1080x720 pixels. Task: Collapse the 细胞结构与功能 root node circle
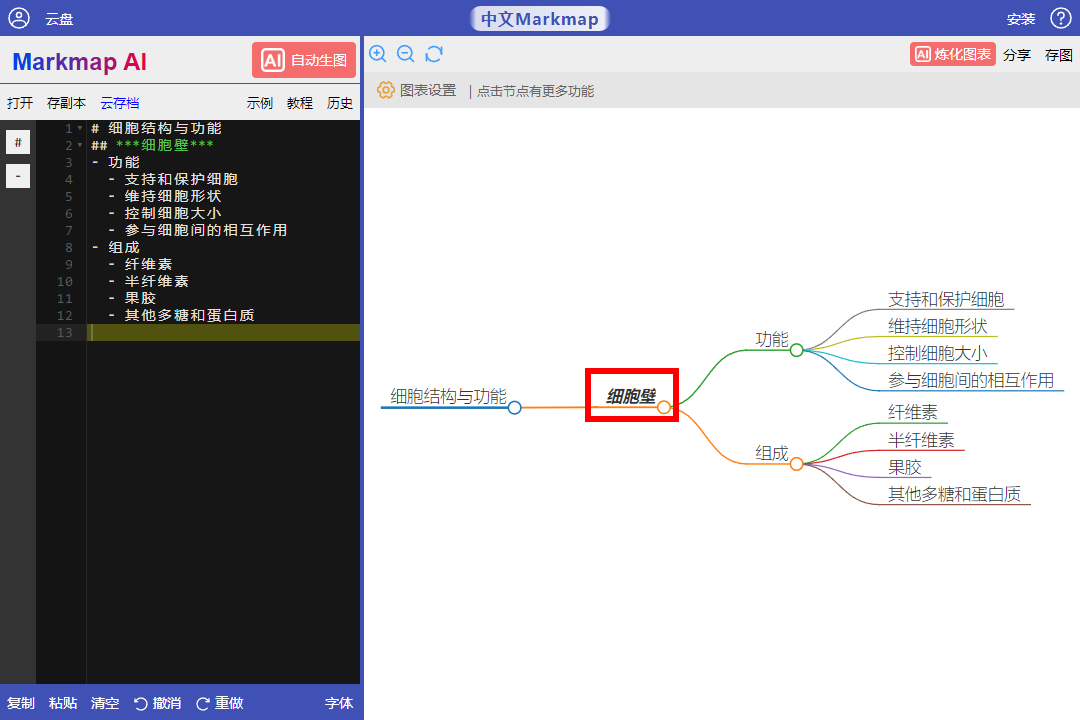tap(515, 407)
